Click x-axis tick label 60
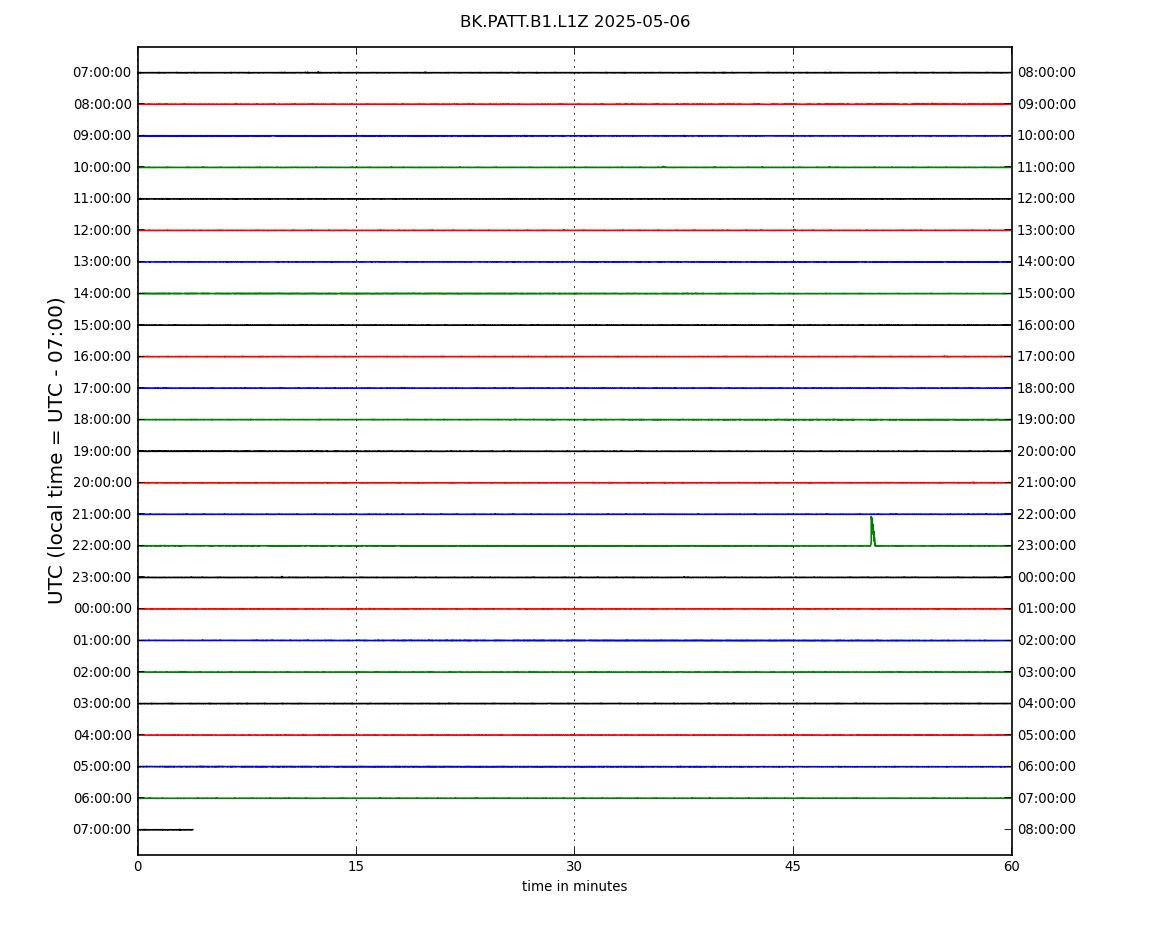Image resolution: width=1150 pixels, height=950 pixels. [1011, 866]
